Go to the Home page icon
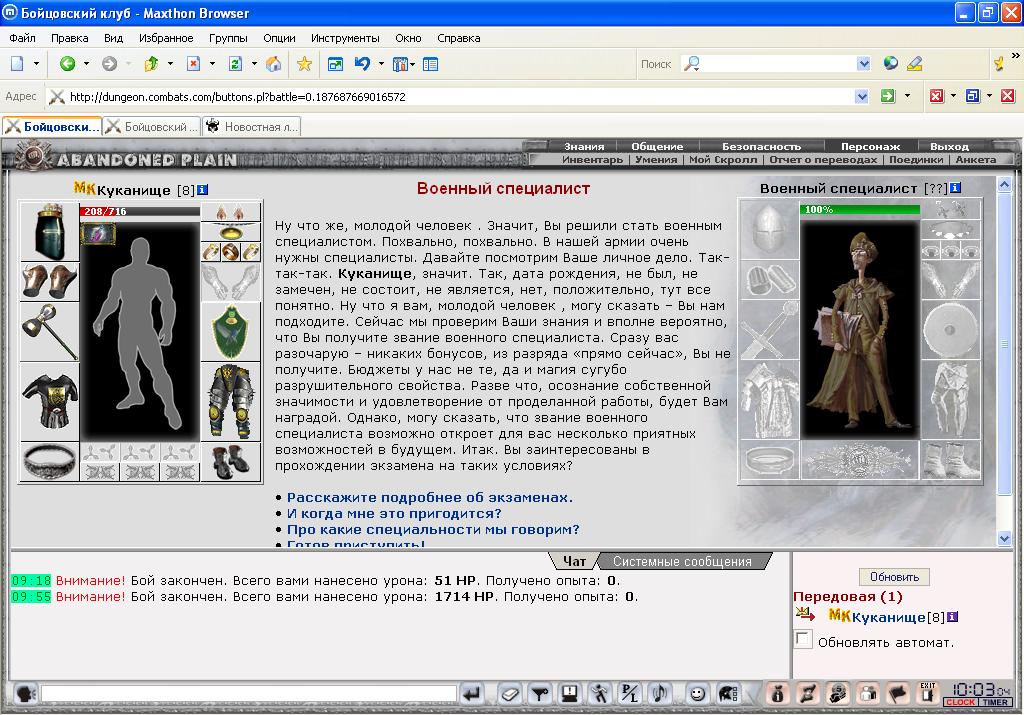 tap(274, 63)
